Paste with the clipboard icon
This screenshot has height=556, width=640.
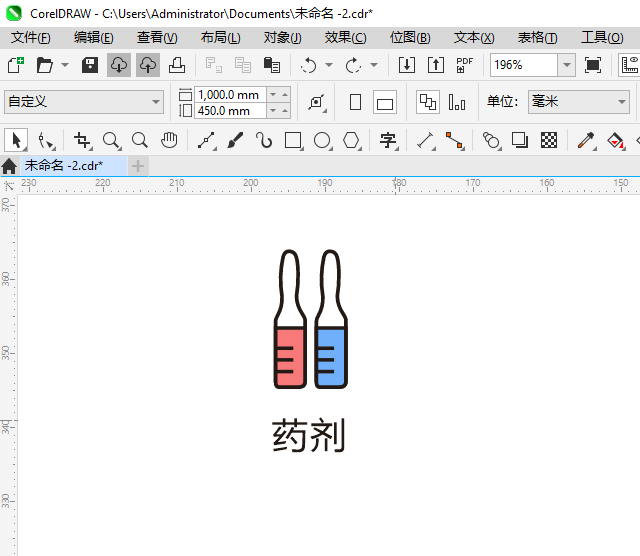(x=272, y=65)
